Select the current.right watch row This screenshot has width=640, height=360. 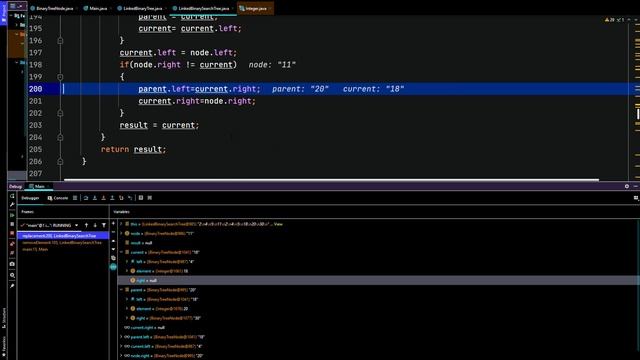point(378,327)
